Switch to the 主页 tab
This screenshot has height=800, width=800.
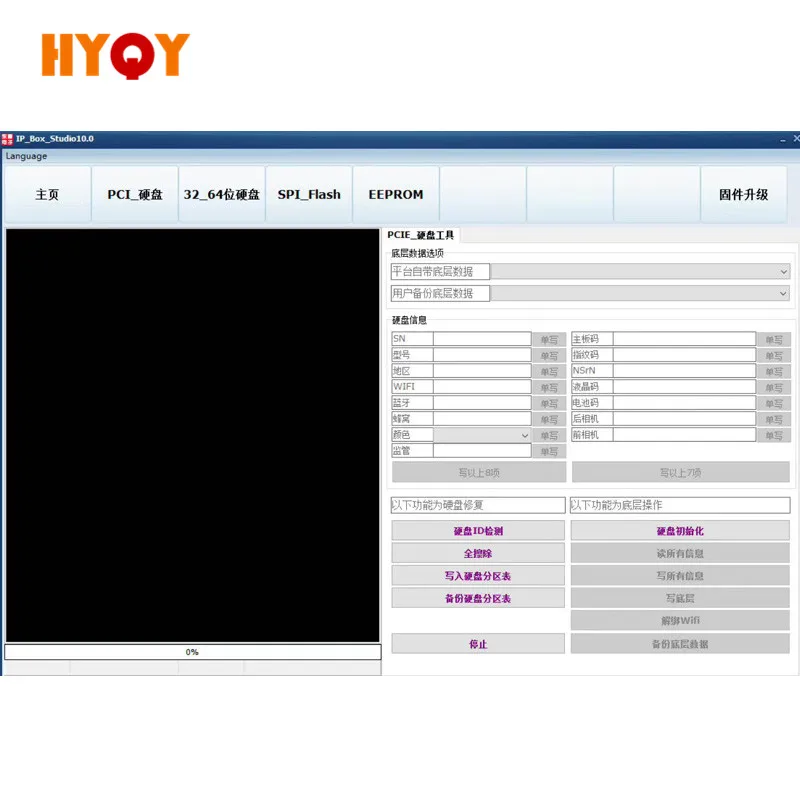(x=47, y=194)
